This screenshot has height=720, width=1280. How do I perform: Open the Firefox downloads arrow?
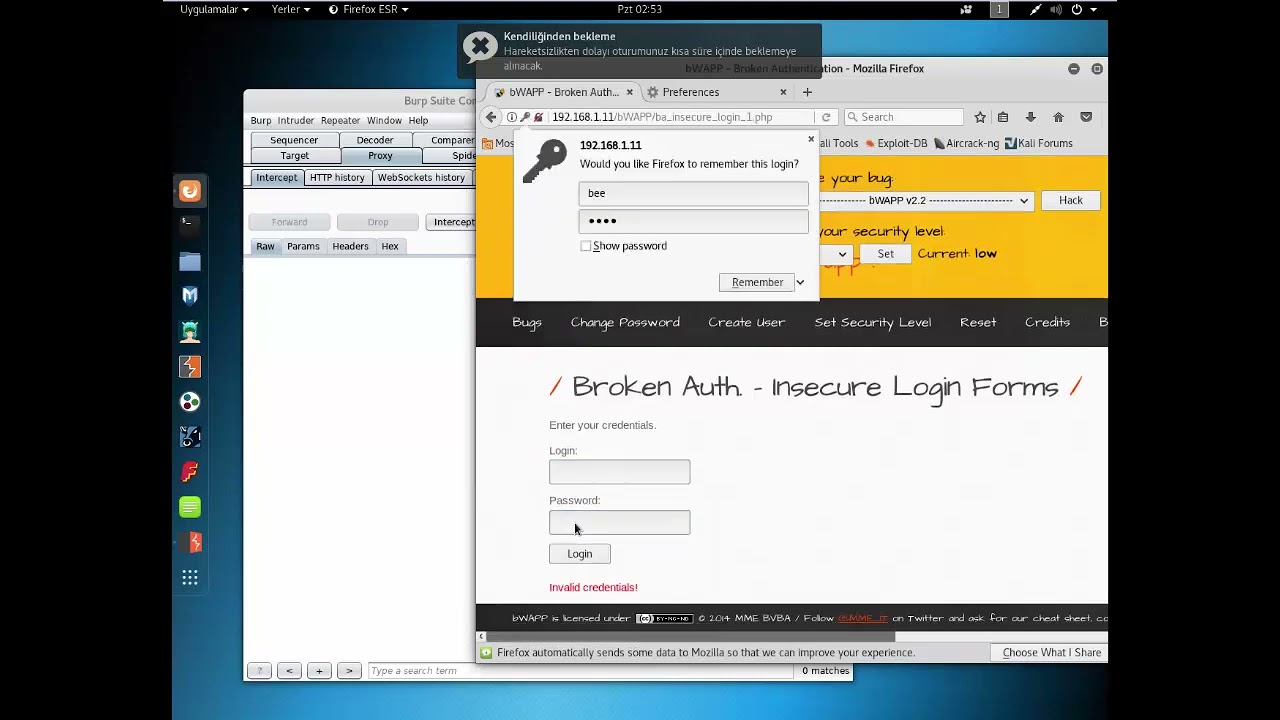coord(1030,117)
